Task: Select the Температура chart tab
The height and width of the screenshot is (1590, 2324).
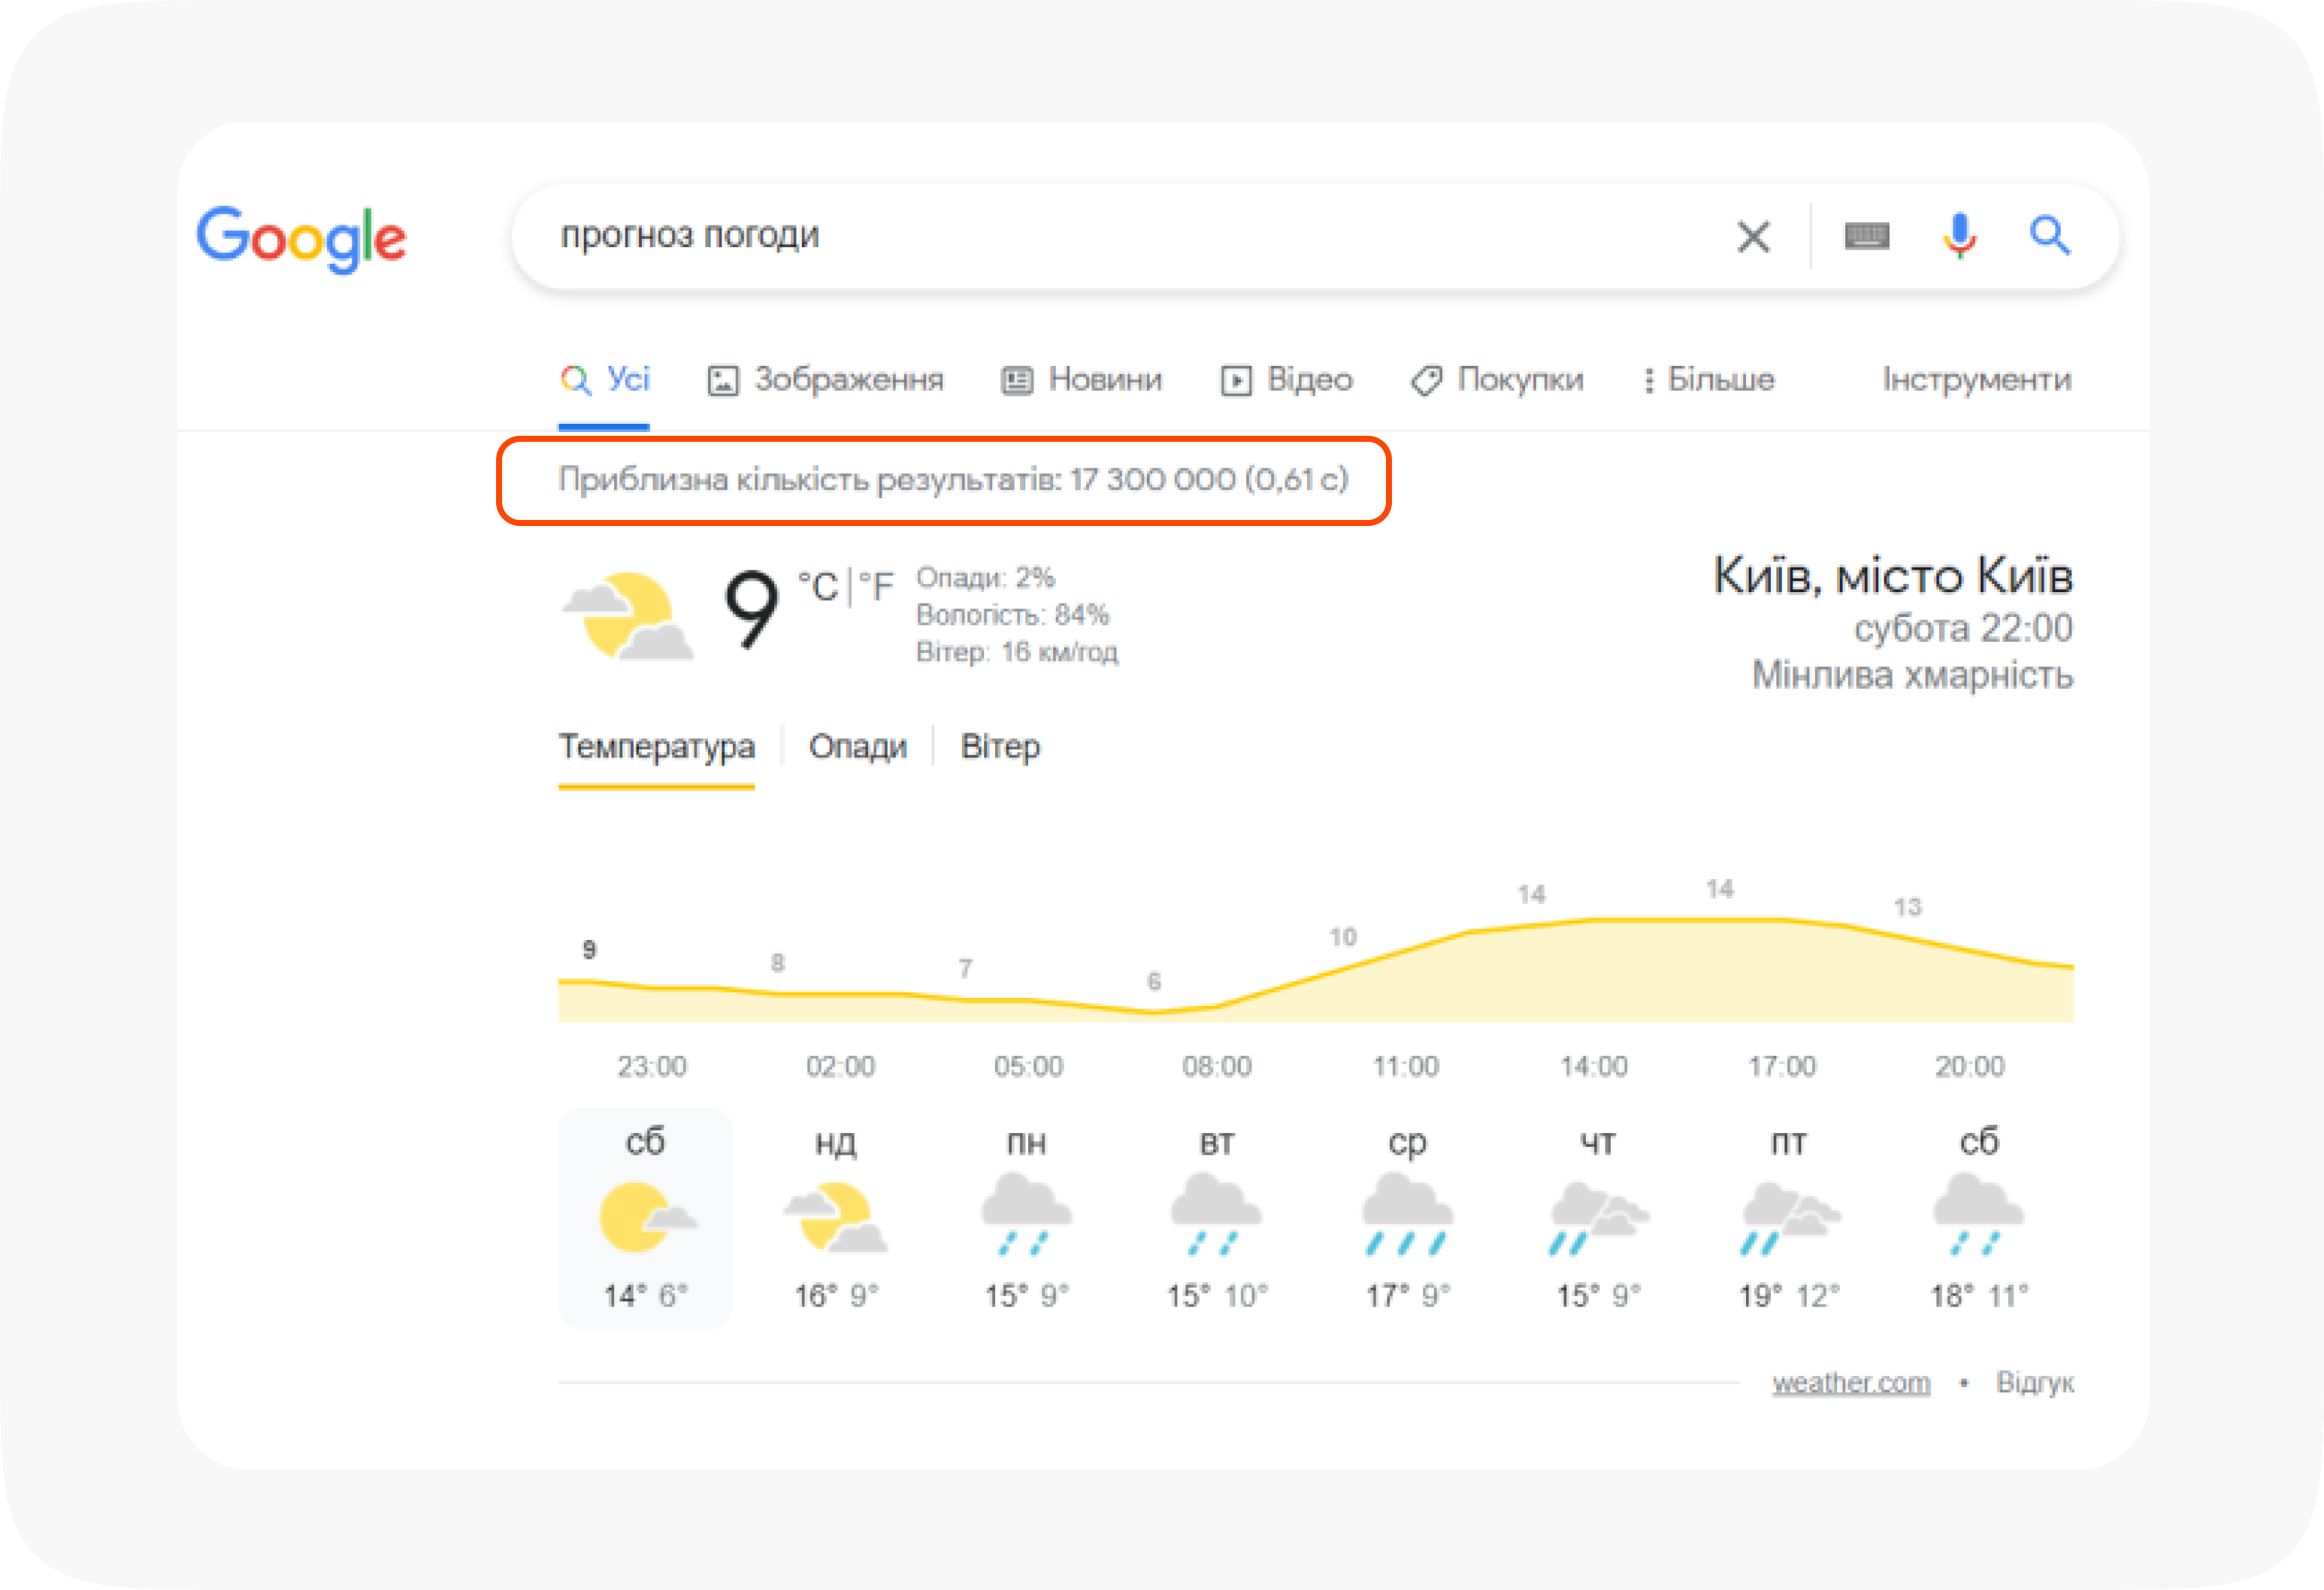Action: coord(656,747)
